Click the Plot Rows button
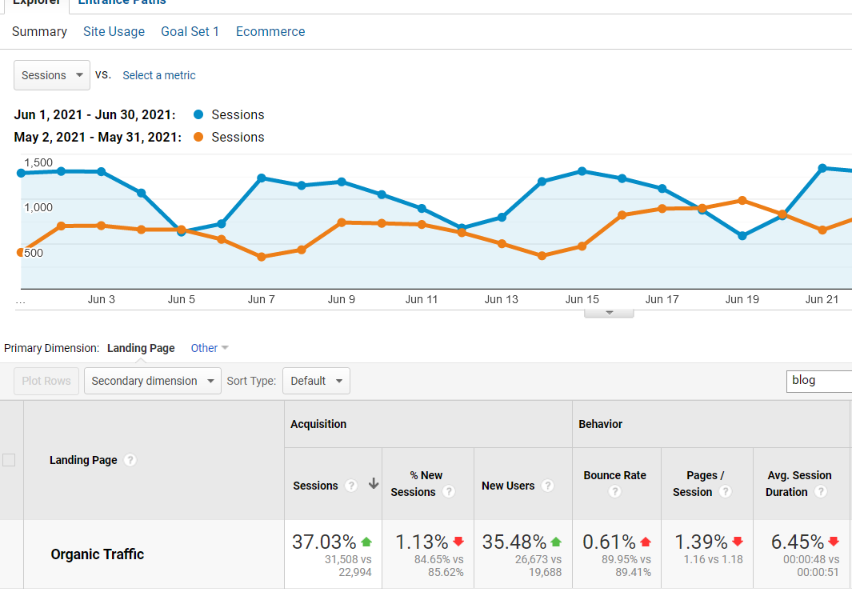Image resolution: width=852 pixels, height=589 pixels. (46, 381)
